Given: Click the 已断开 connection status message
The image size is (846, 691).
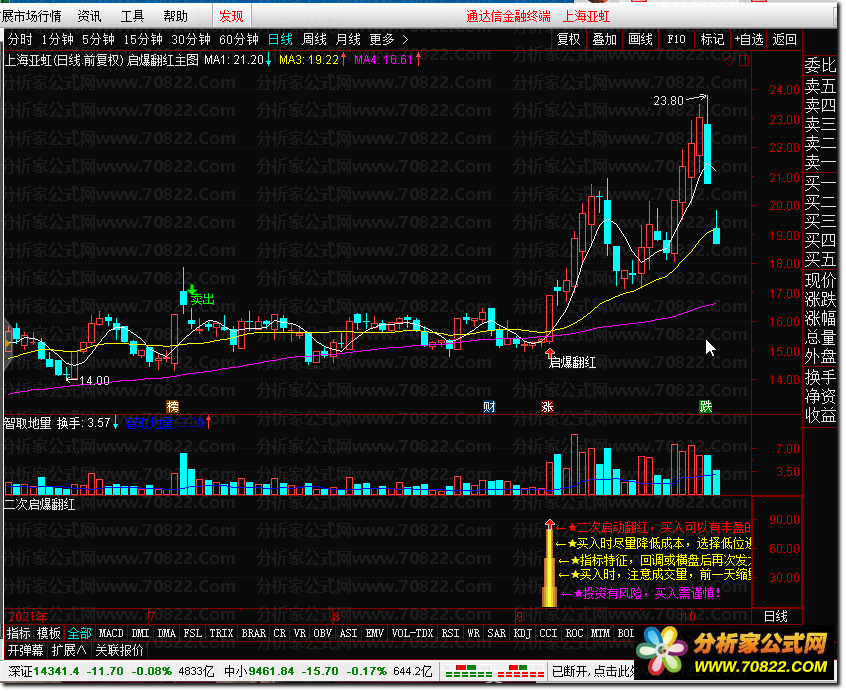Looking at the screenshot, I should (x=593, y=672).
